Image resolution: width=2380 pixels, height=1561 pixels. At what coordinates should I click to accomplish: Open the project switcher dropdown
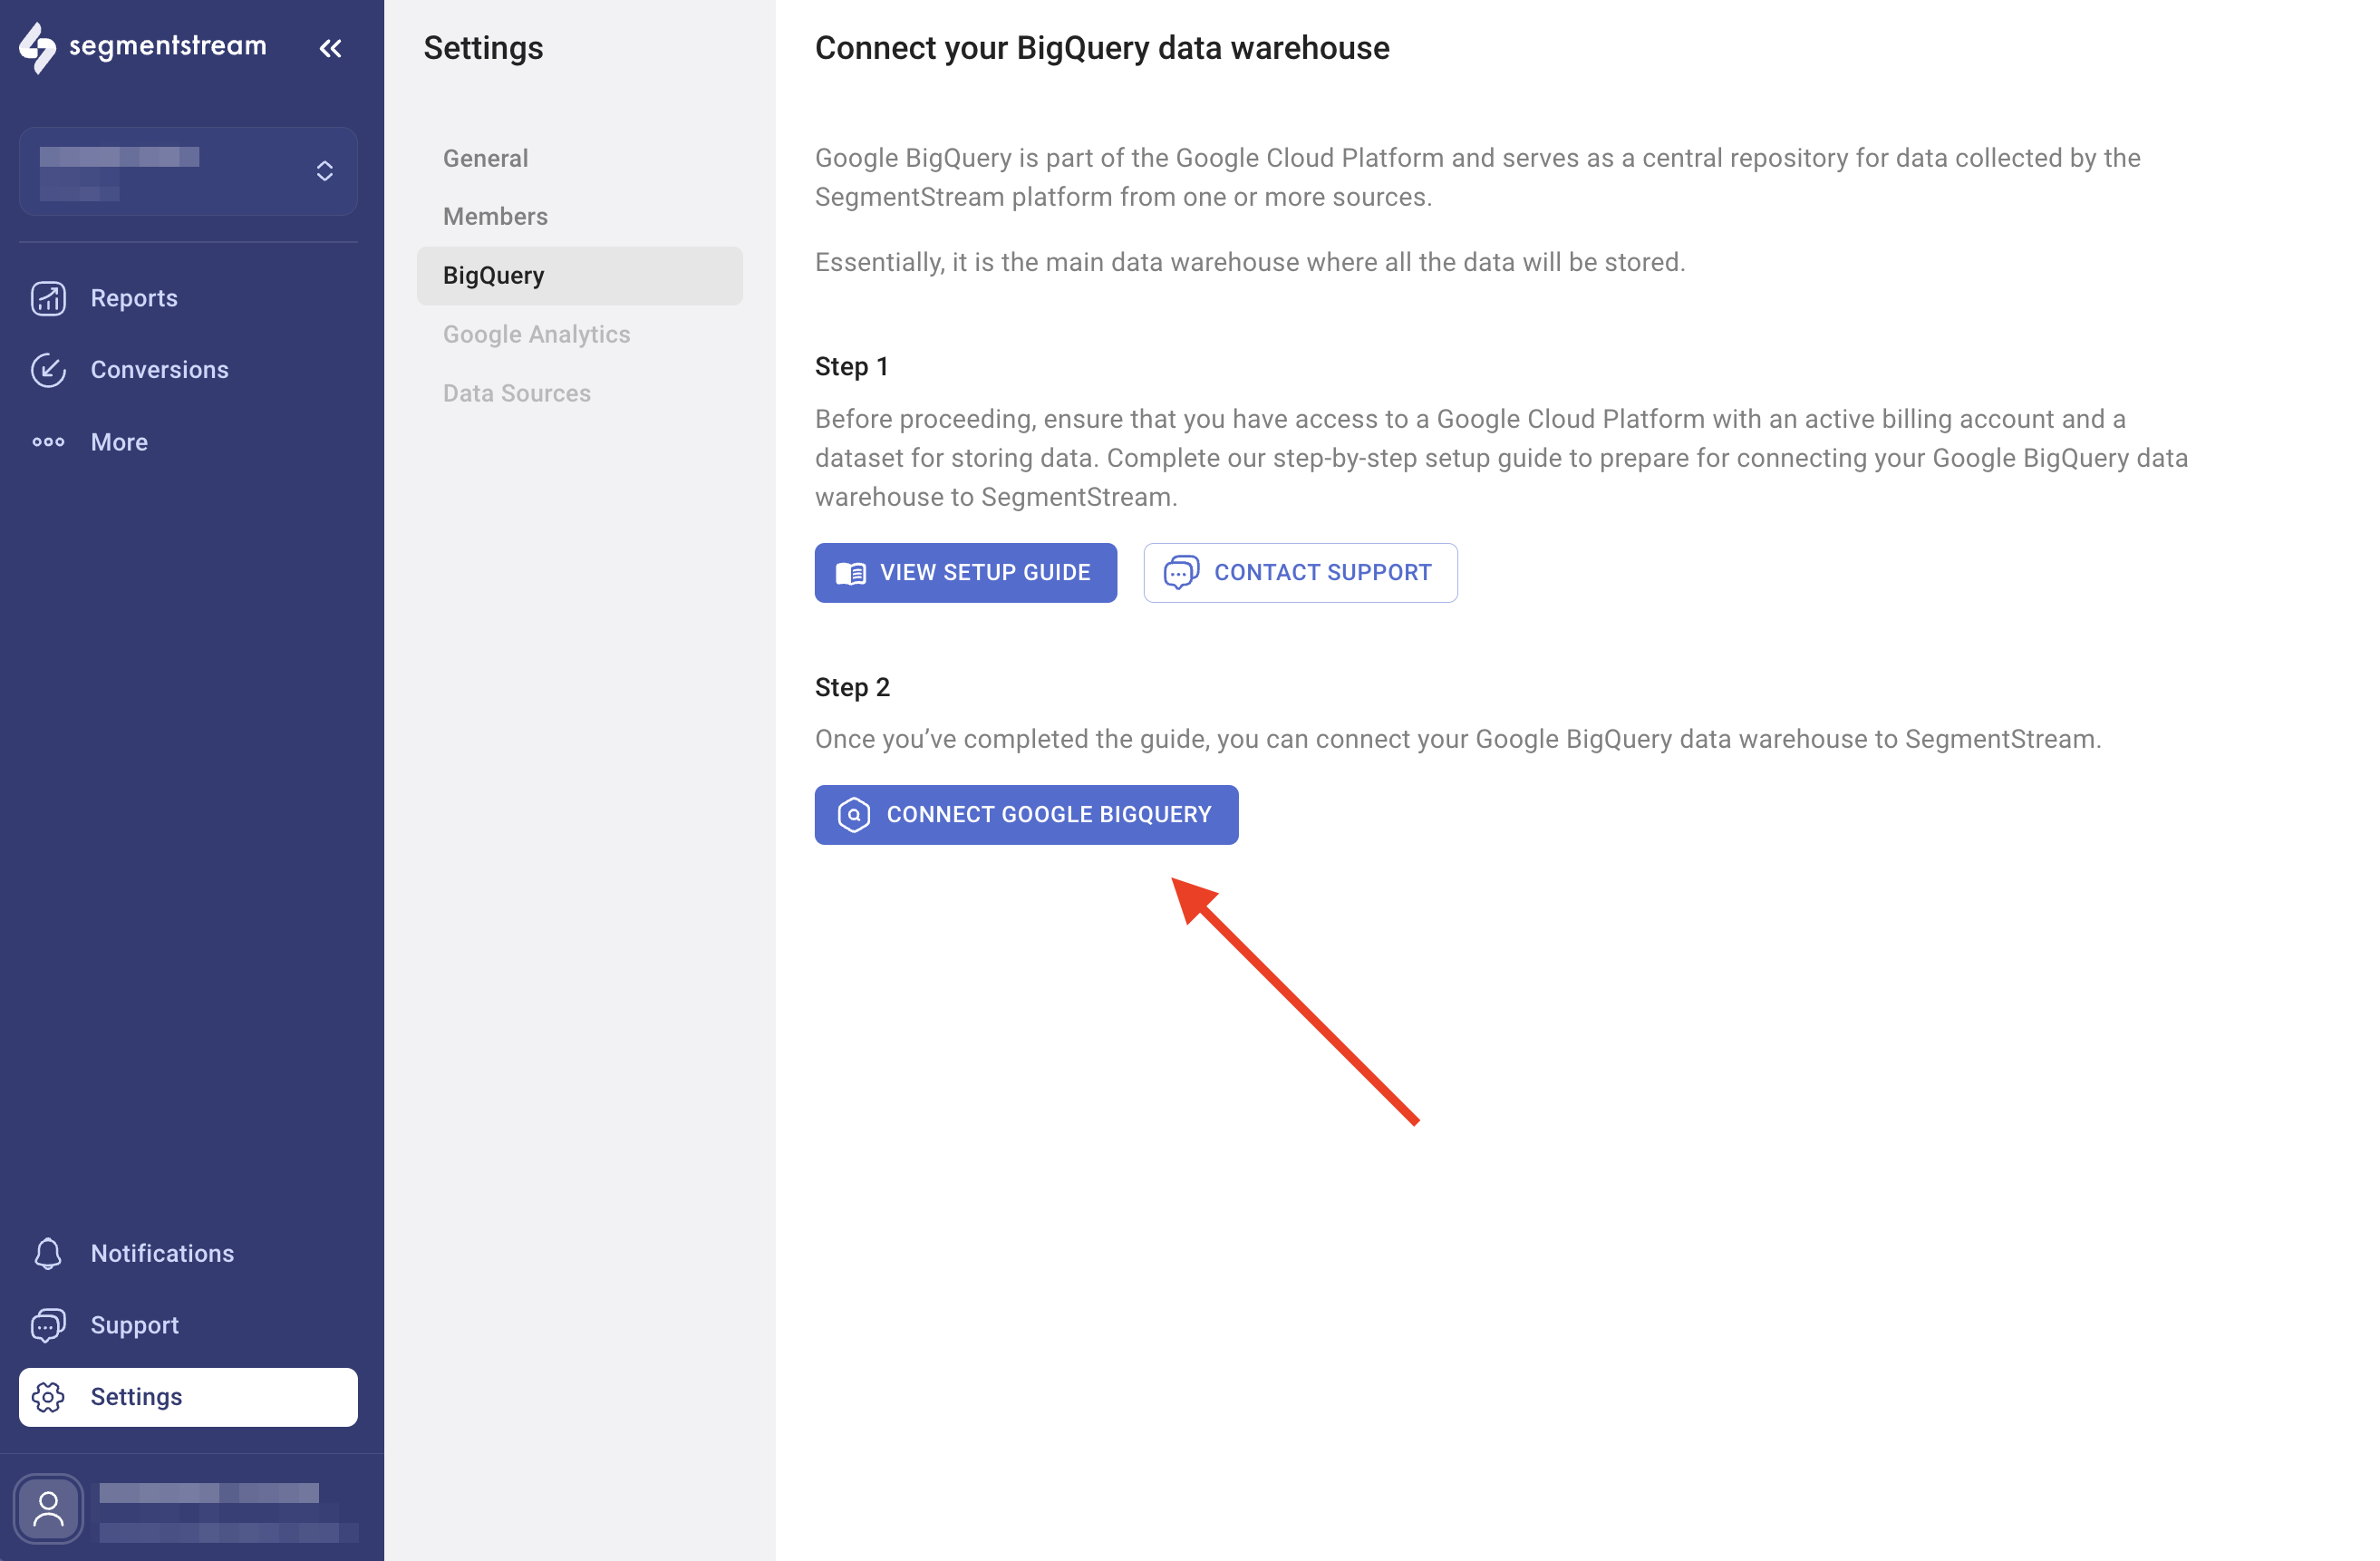point(188,171)
